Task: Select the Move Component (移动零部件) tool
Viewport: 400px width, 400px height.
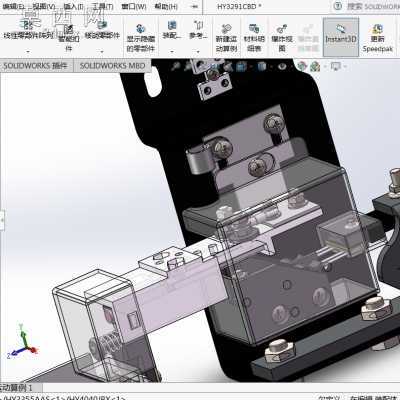Action: [x=102, y=29]
